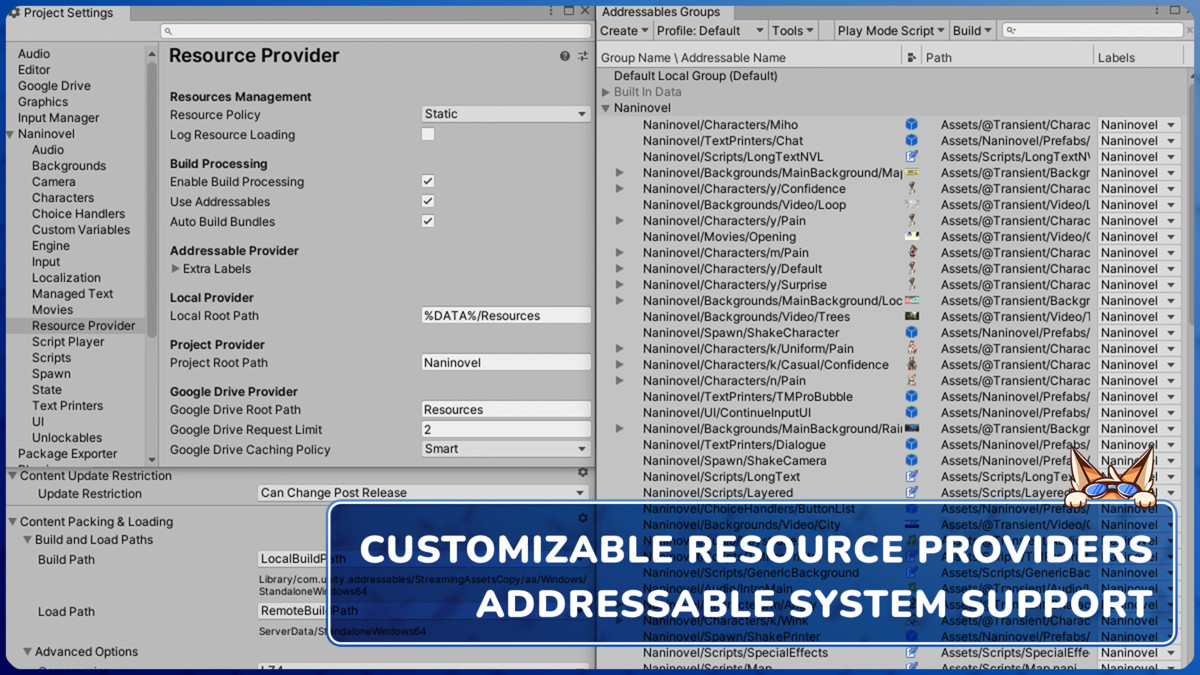Toggle the Log Resource Loading checkbox
The image size is (1200, 675).
pyautogui.click(x=428, y=135)
